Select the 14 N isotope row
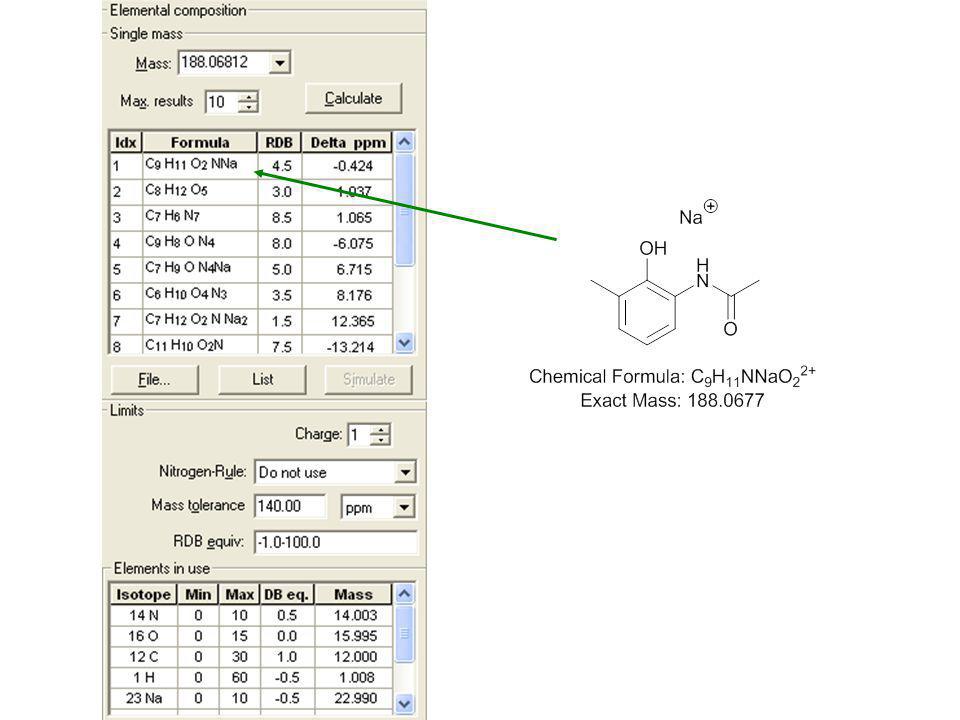 (251, 616)
